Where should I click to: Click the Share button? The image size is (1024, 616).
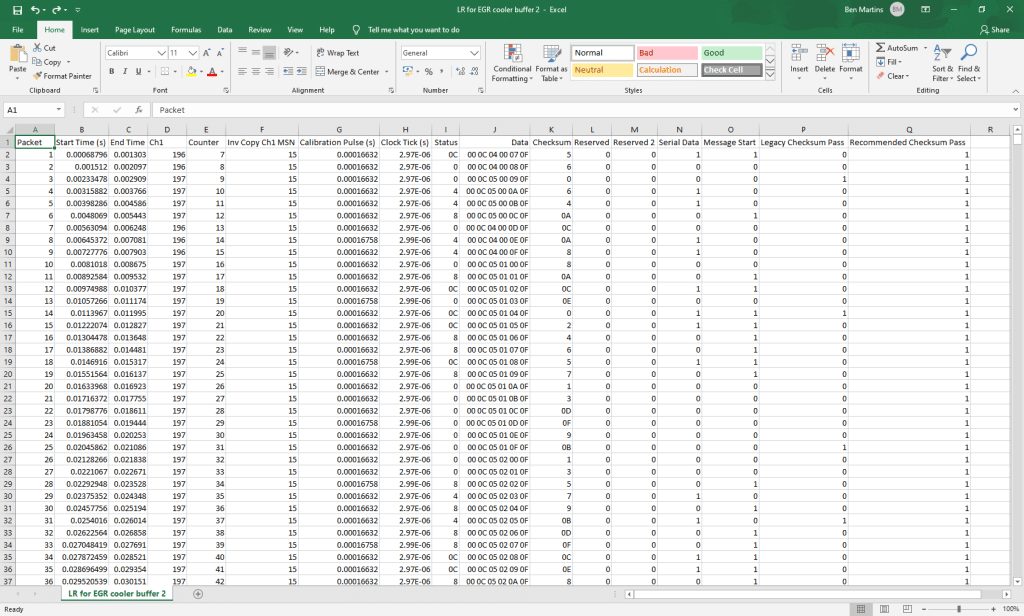click(x=994, y=29)
